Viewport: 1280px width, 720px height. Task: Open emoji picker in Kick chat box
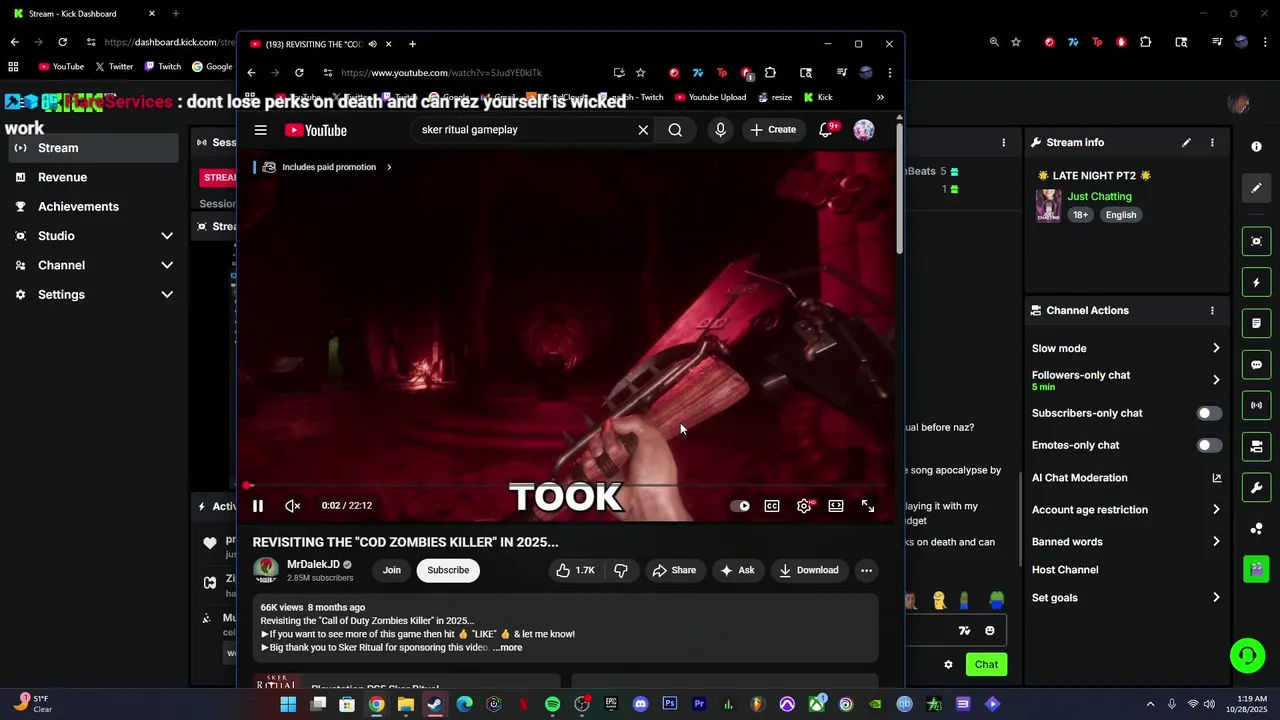click(x=990, y=631)
